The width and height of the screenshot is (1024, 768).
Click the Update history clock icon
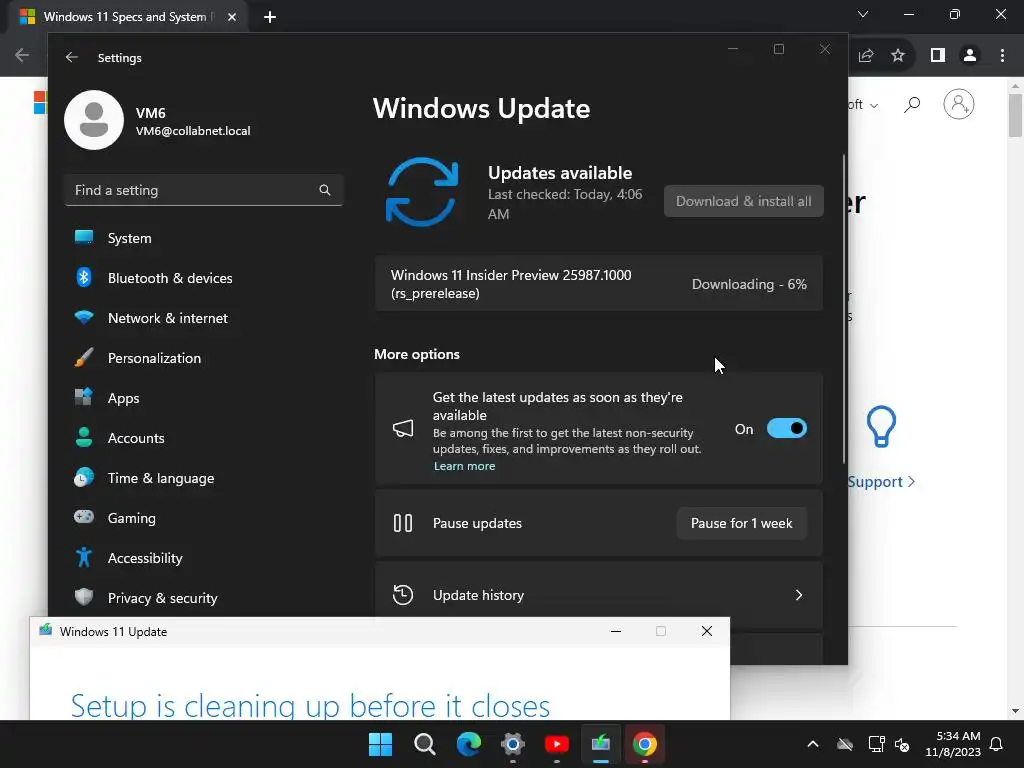403,595
